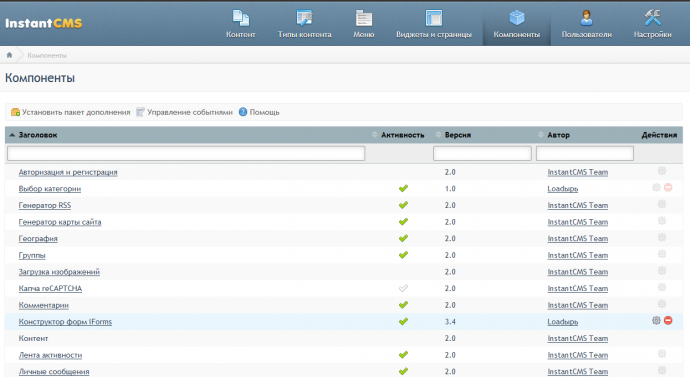The image size is (690, 377).
Task: Open settings gear for Капча reCAPTCHA
Action: (662, 287)
